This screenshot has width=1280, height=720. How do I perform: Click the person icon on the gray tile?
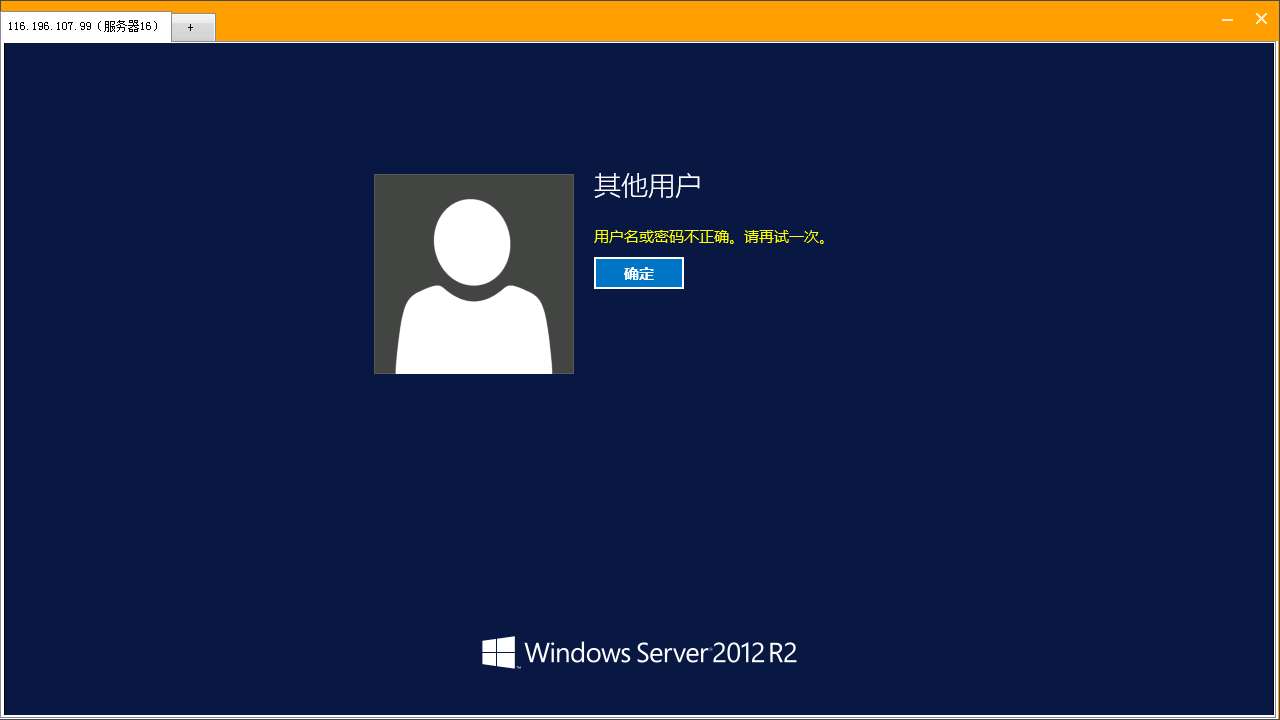pos(473,273)
